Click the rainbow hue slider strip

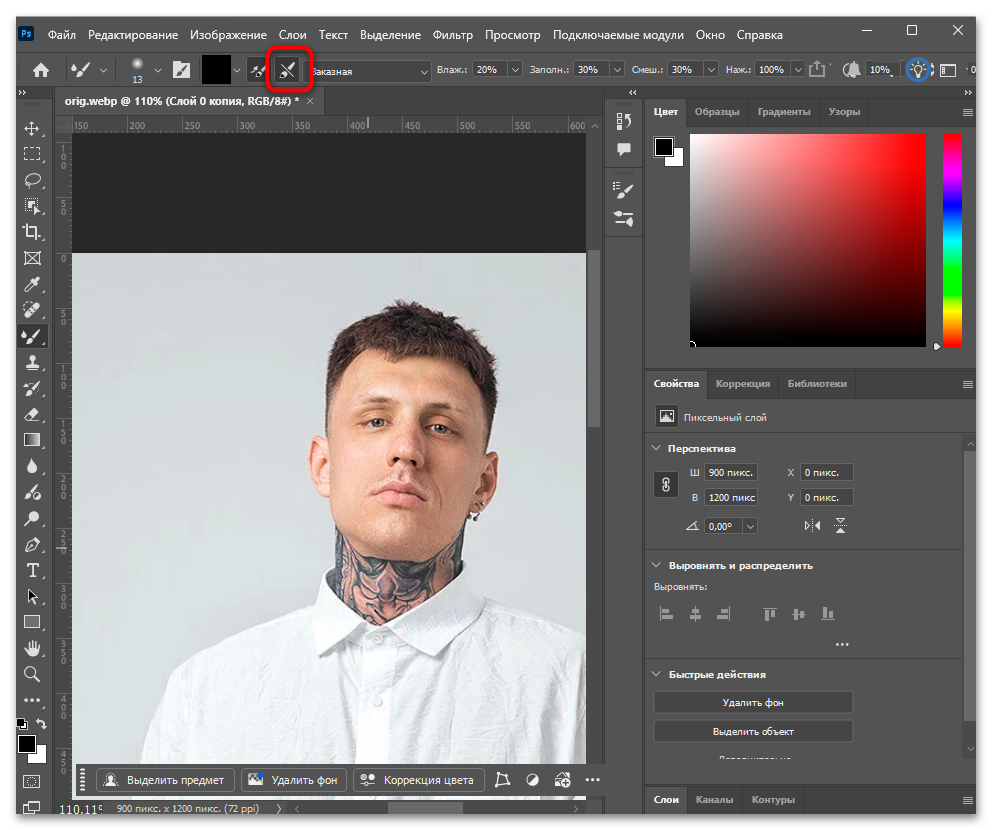click(x=952, y=240)
